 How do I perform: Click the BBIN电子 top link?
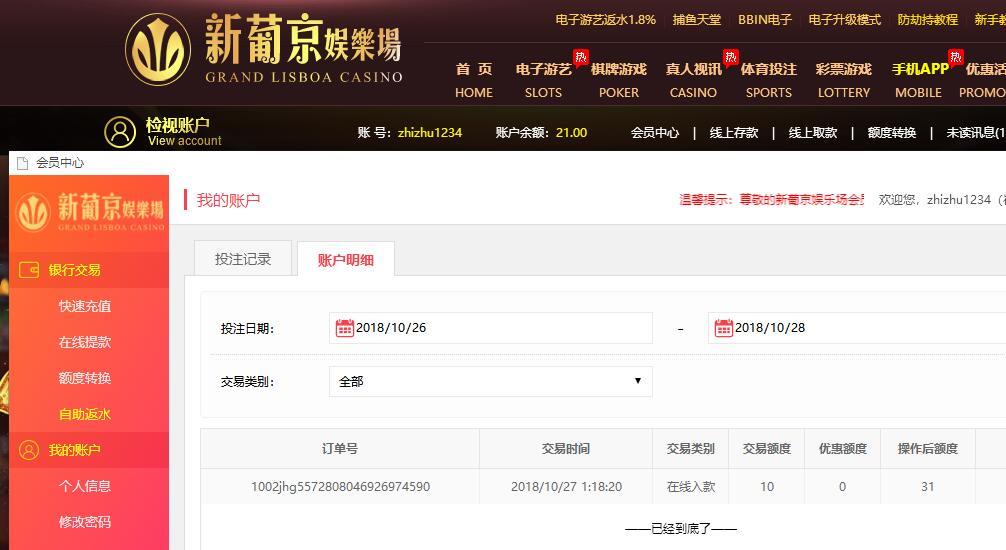coord(765,20)
